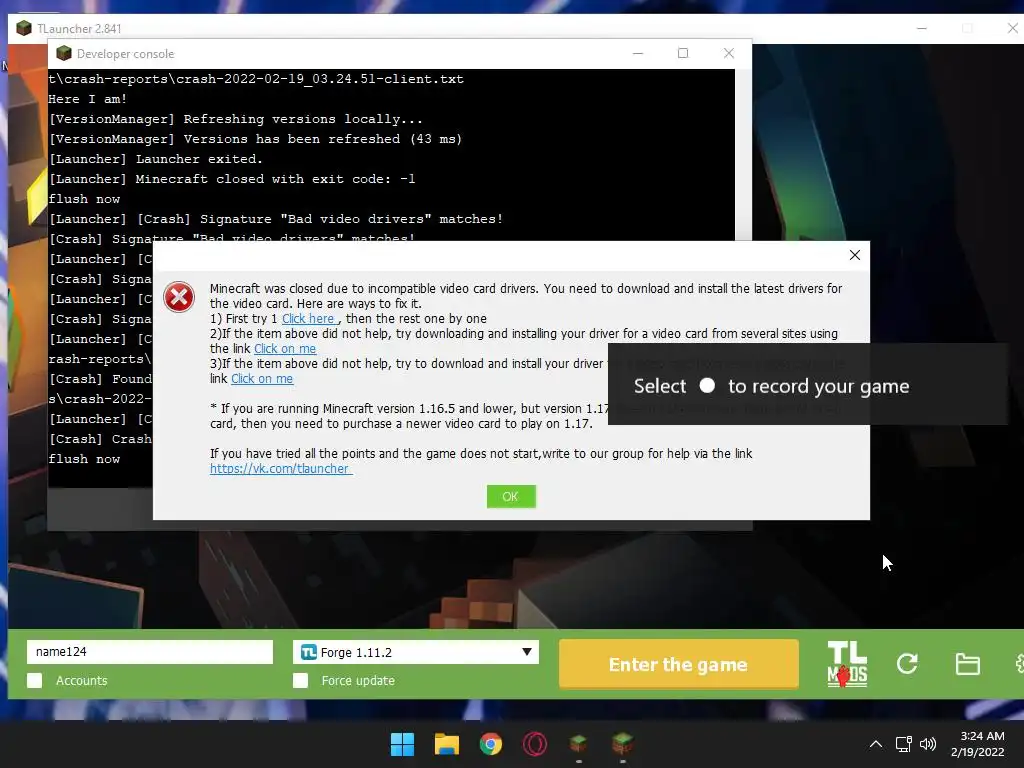Show hidden system tray icons

876,744
